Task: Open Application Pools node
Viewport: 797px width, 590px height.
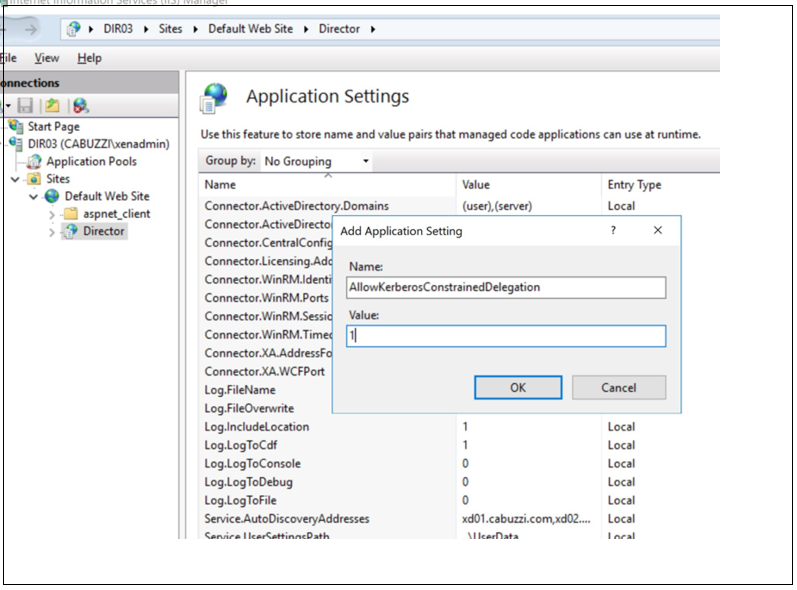Action: [91, 161]
